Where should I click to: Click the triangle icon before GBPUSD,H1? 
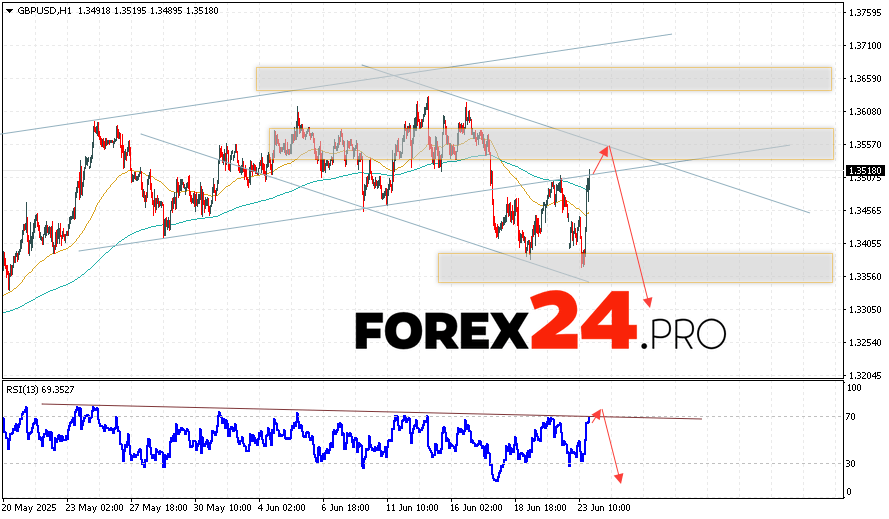point(8,9)
